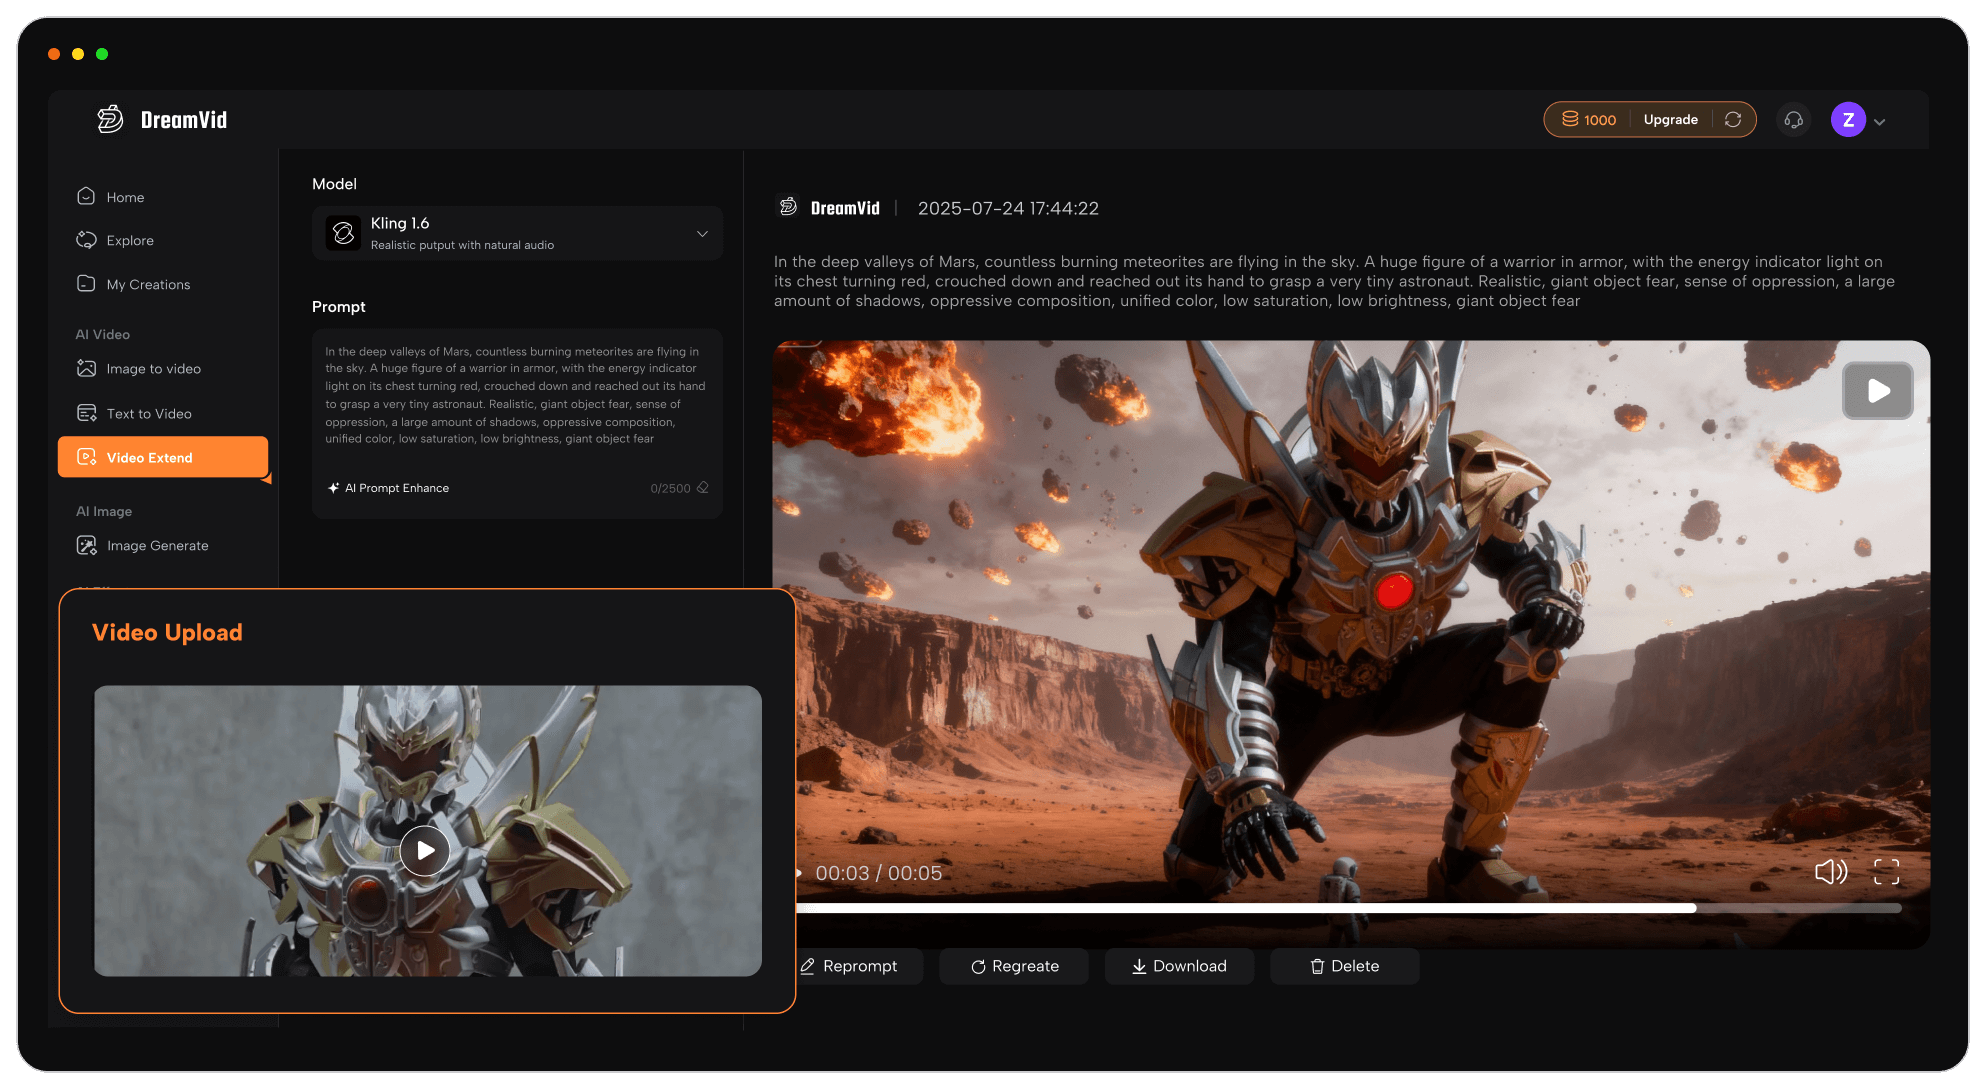Select Image to video in sidebar
The height and width of the screenshot is (1089, 1986).
(x=153, y=369)
